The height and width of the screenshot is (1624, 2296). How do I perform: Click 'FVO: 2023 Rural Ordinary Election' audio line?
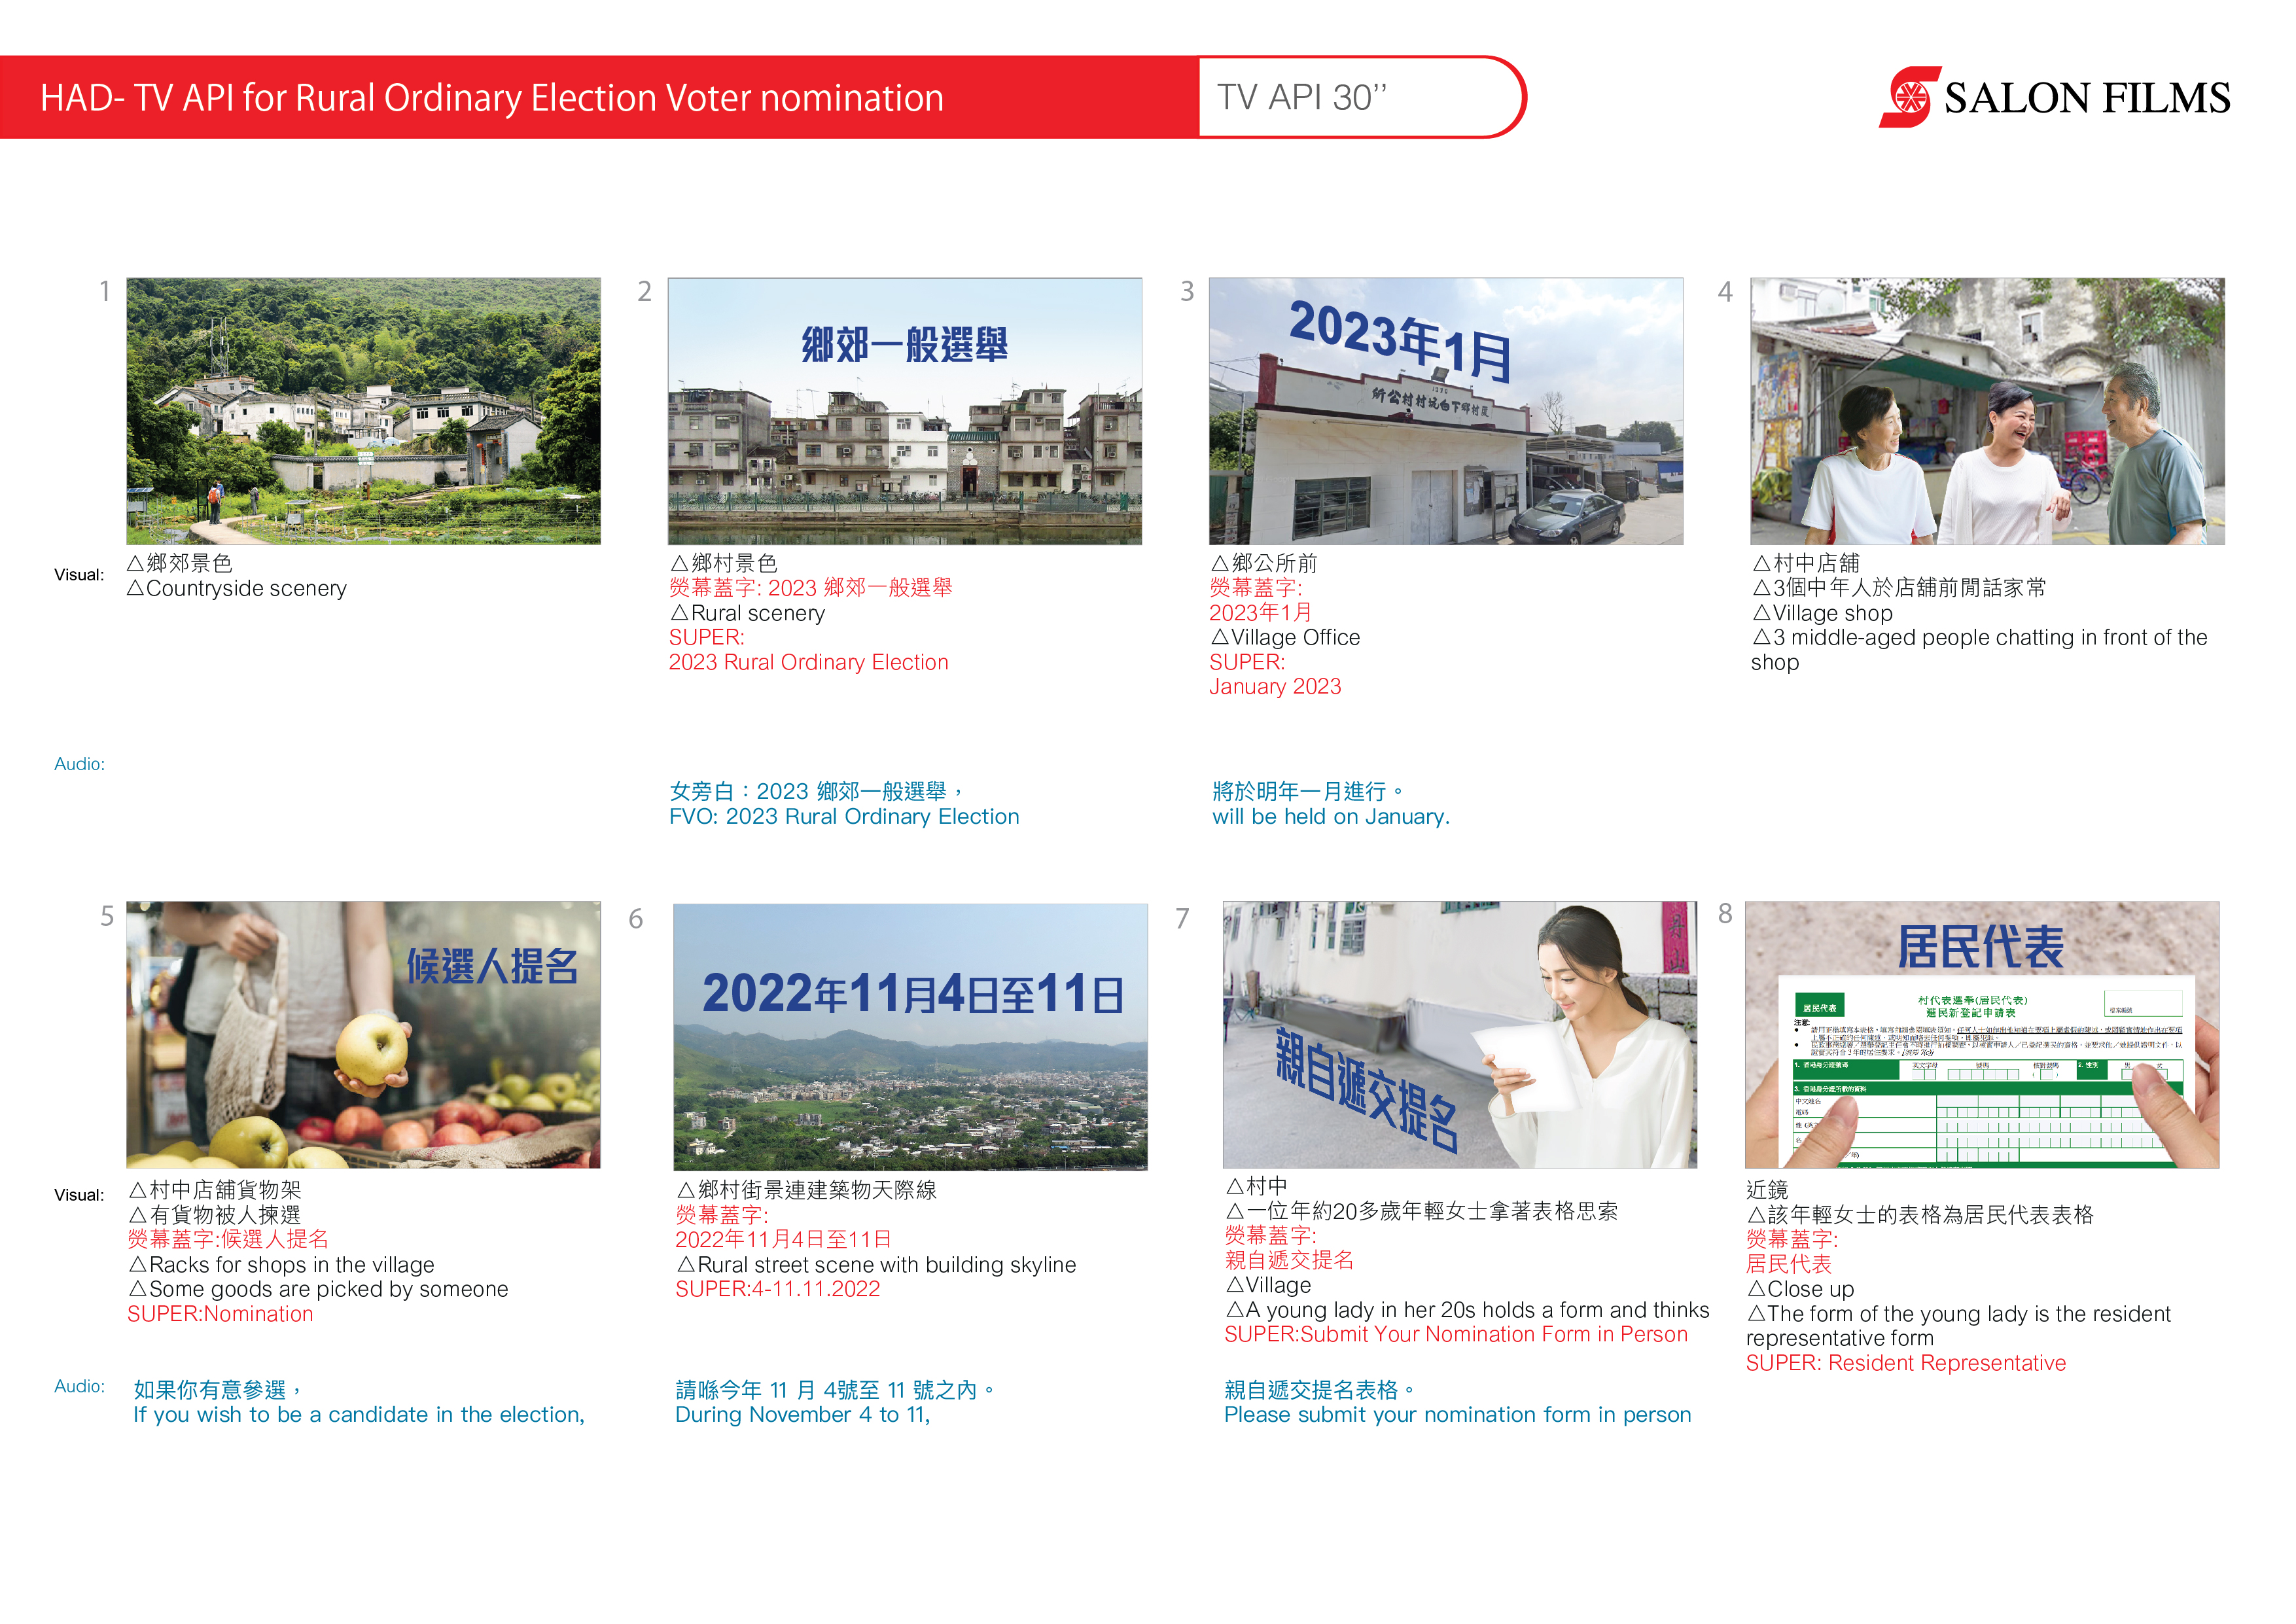pos(844,816)
